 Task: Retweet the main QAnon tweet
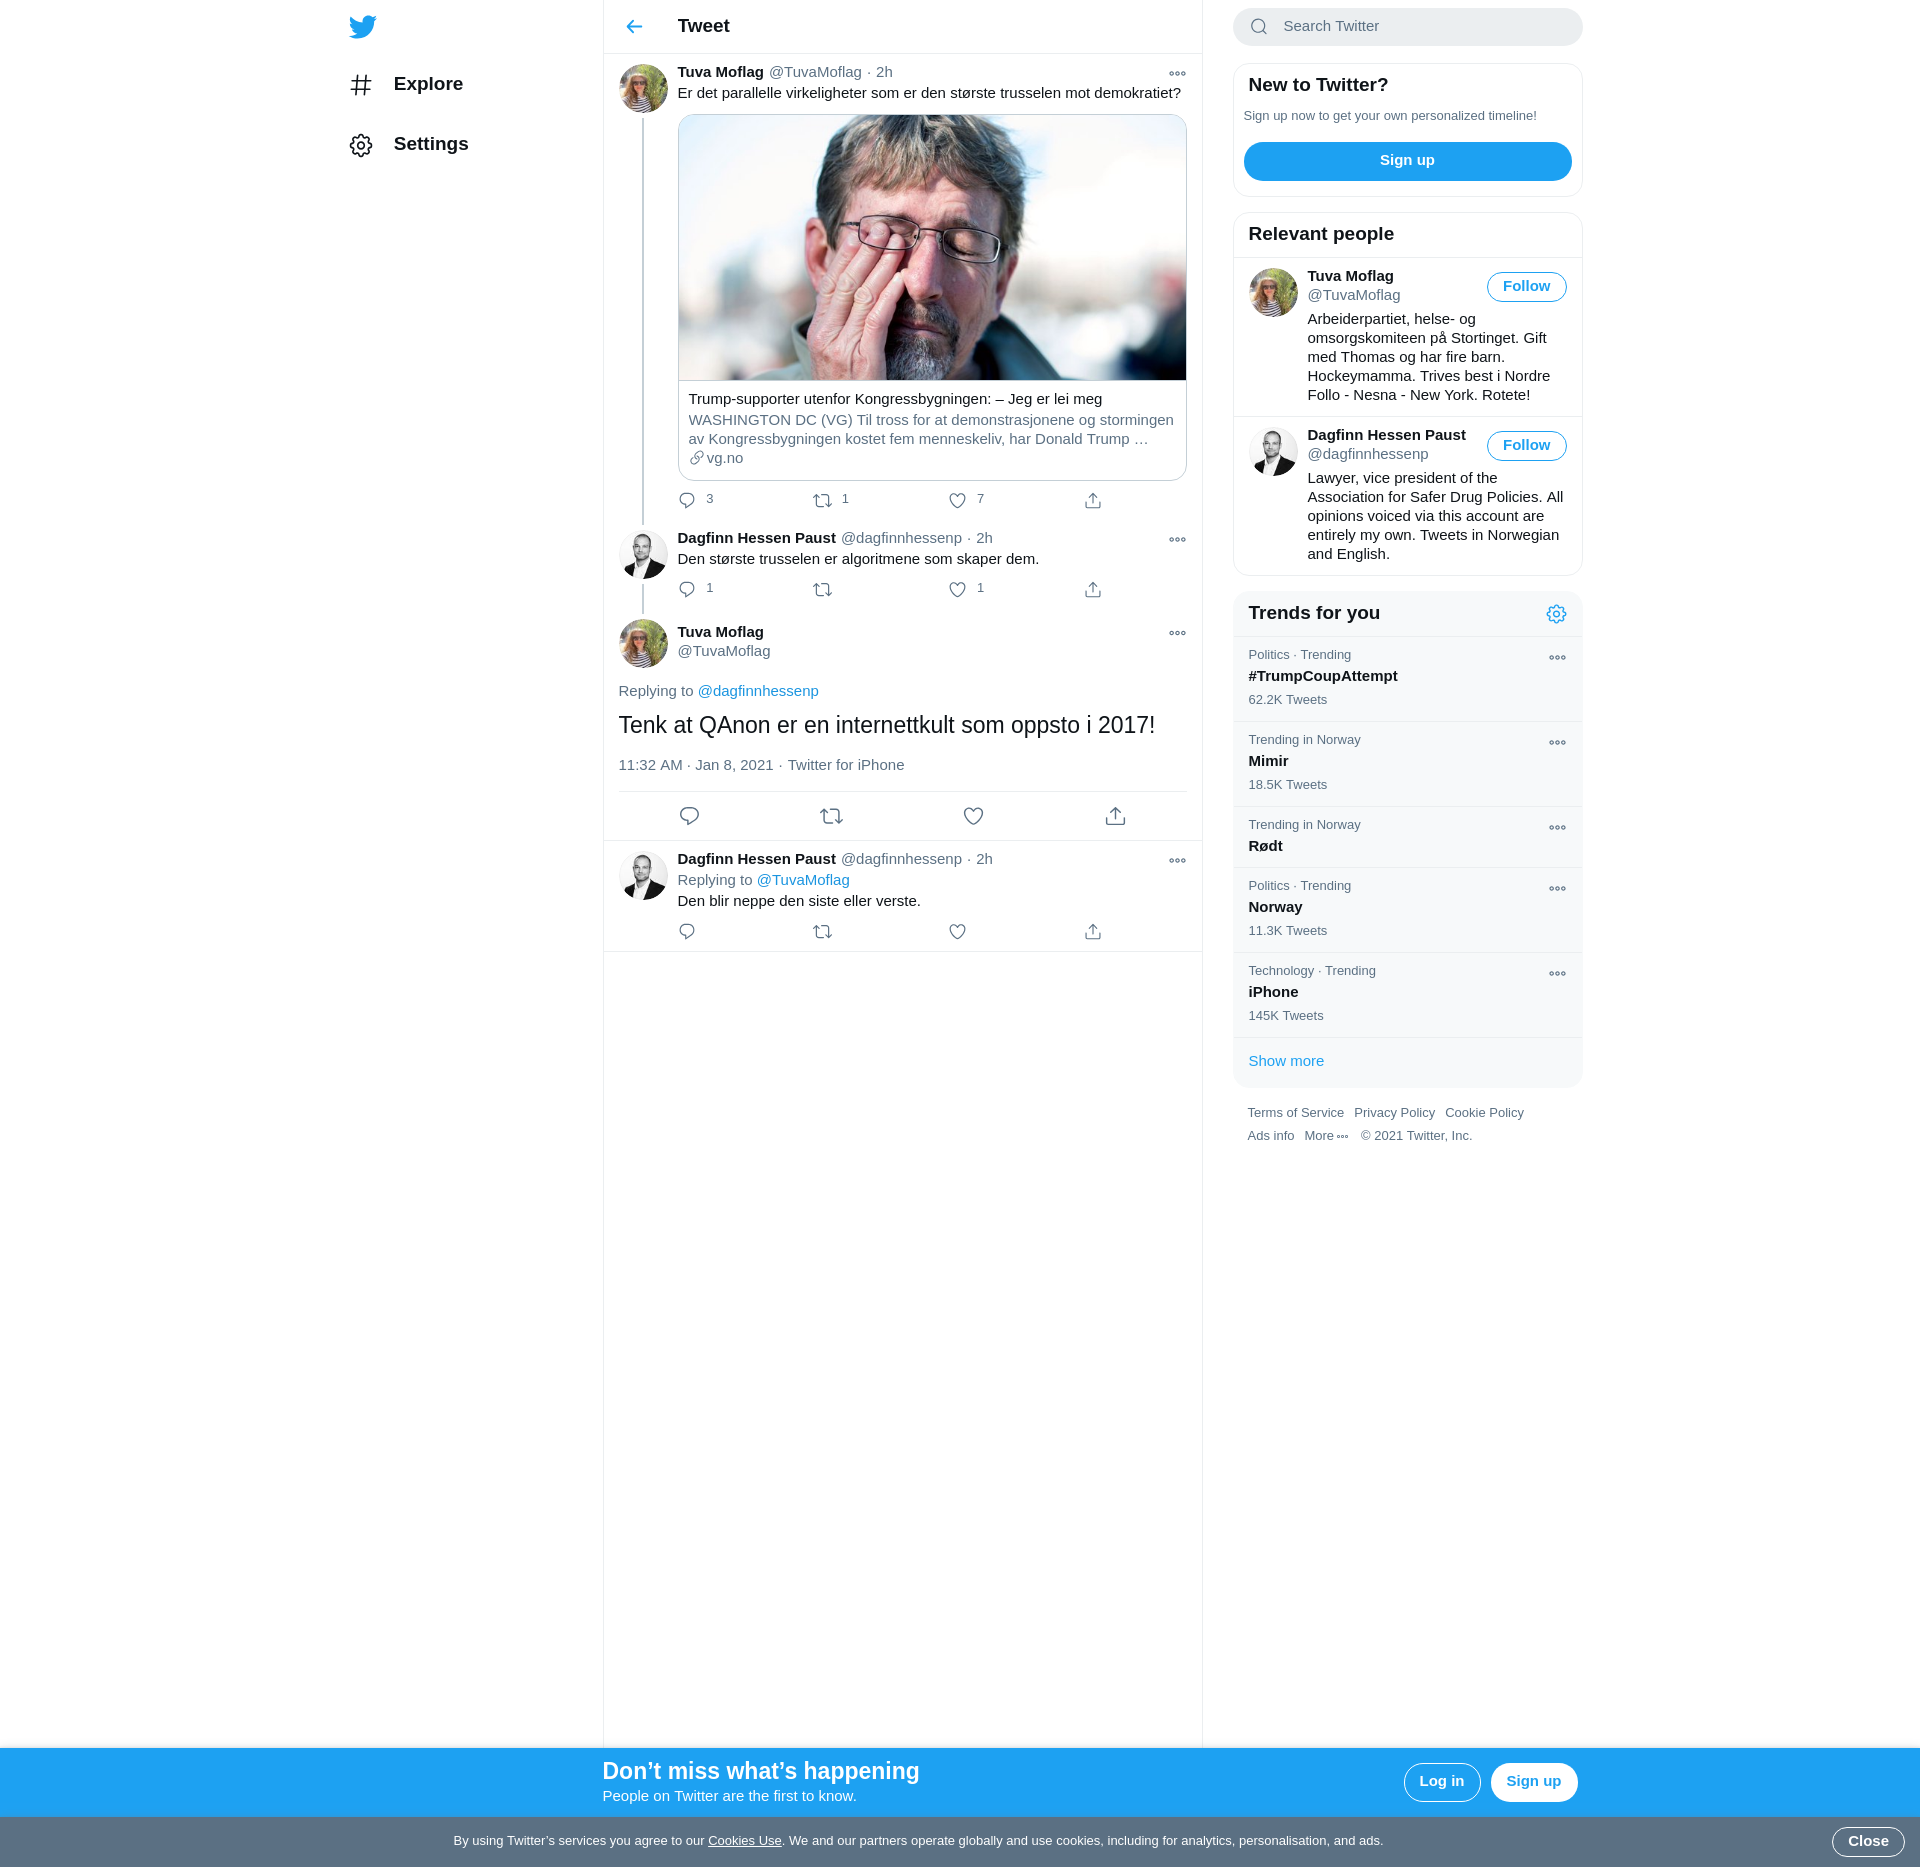coord(831,816)
